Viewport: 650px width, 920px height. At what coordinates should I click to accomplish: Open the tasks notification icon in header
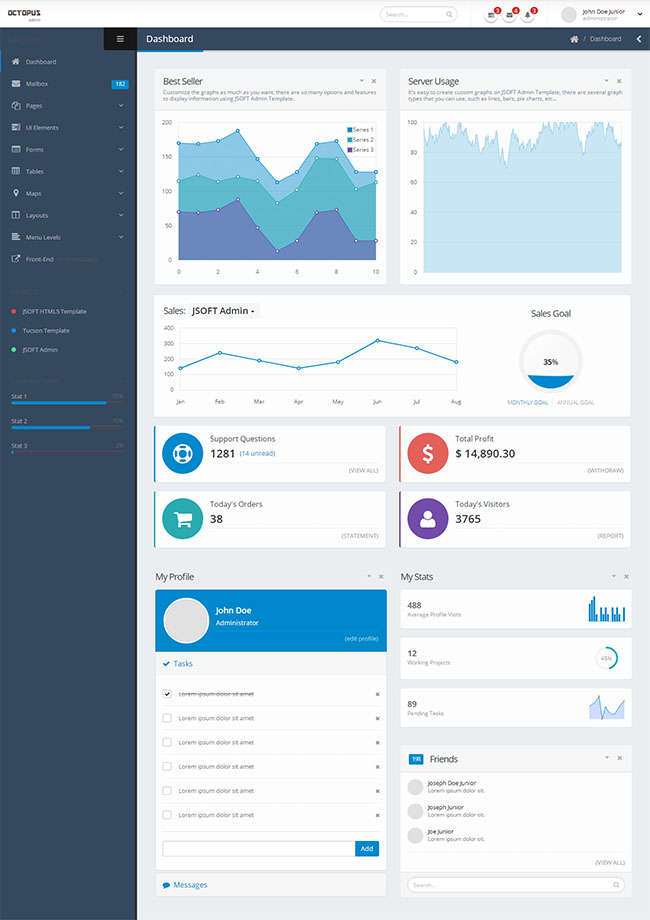tap(491, 15)
